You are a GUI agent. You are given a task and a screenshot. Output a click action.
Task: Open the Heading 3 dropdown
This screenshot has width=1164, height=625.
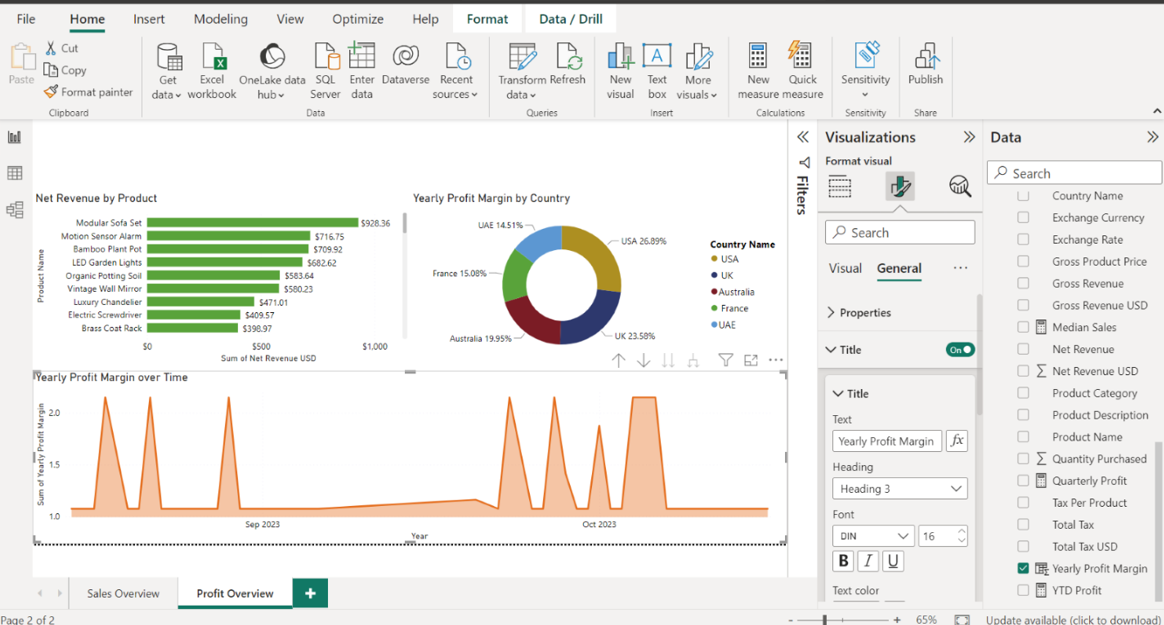coord(899,489)
